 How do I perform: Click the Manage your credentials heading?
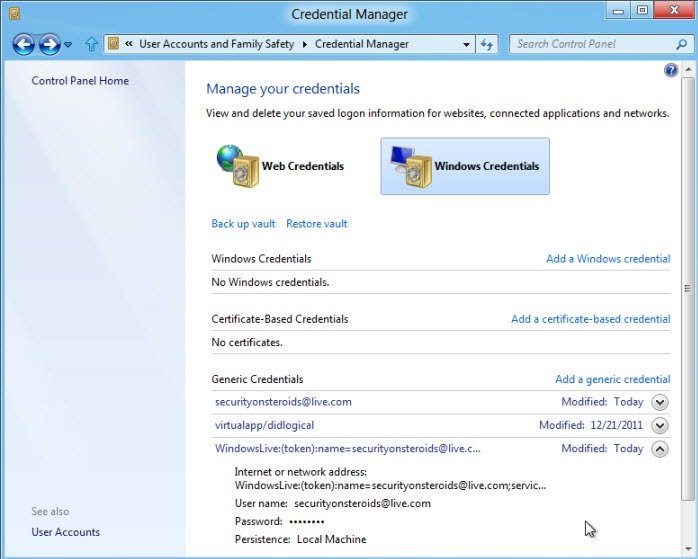(x=283, y=89)
